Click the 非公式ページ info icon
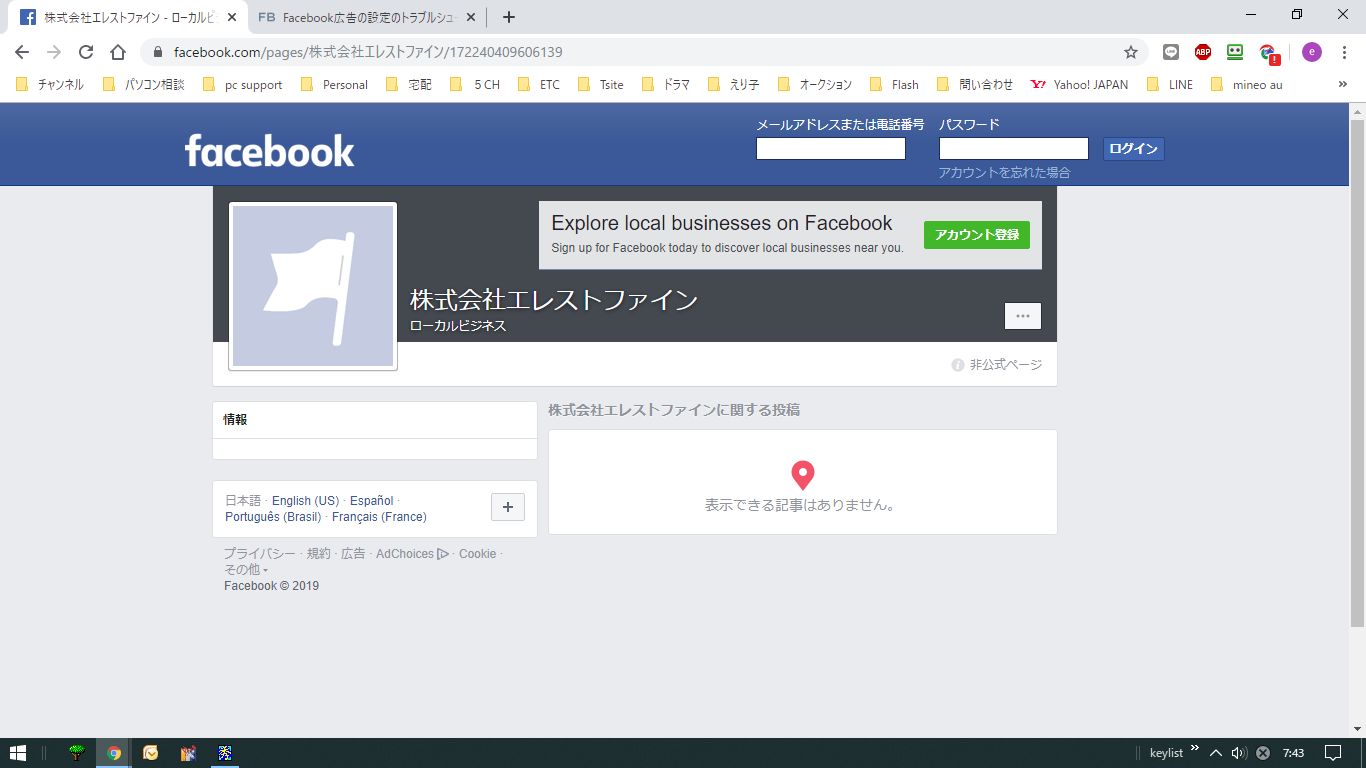Image resolution: width=1366 pixels, height=768 pixels. point(957,365)
